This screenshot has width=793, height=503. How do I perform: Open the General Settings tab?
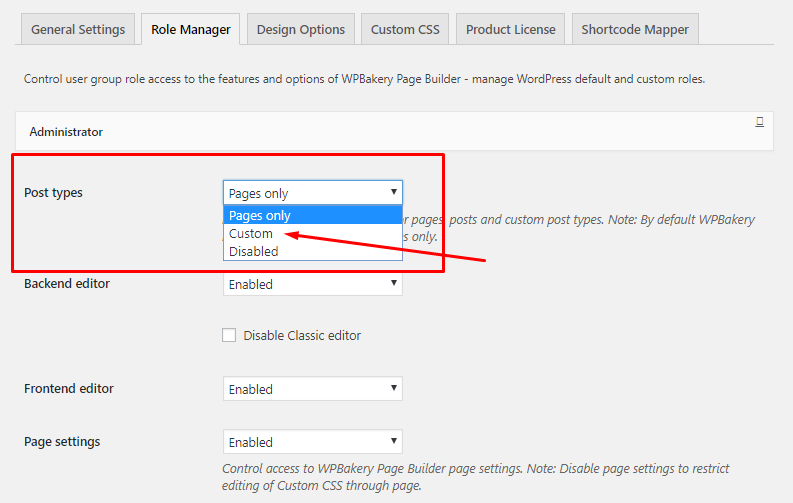[78, 29]
